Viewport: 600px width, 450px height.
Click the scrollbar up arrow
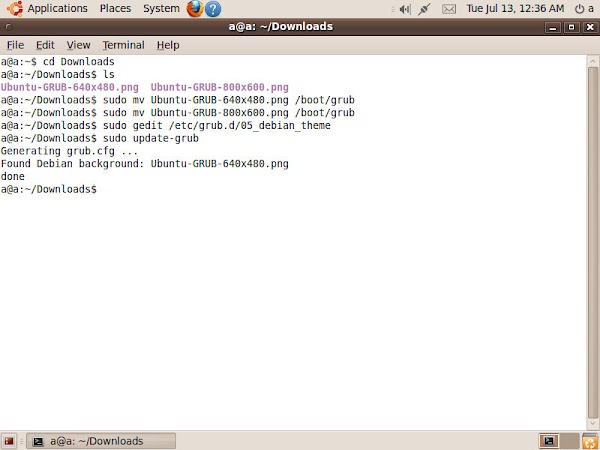coord(593,61)
